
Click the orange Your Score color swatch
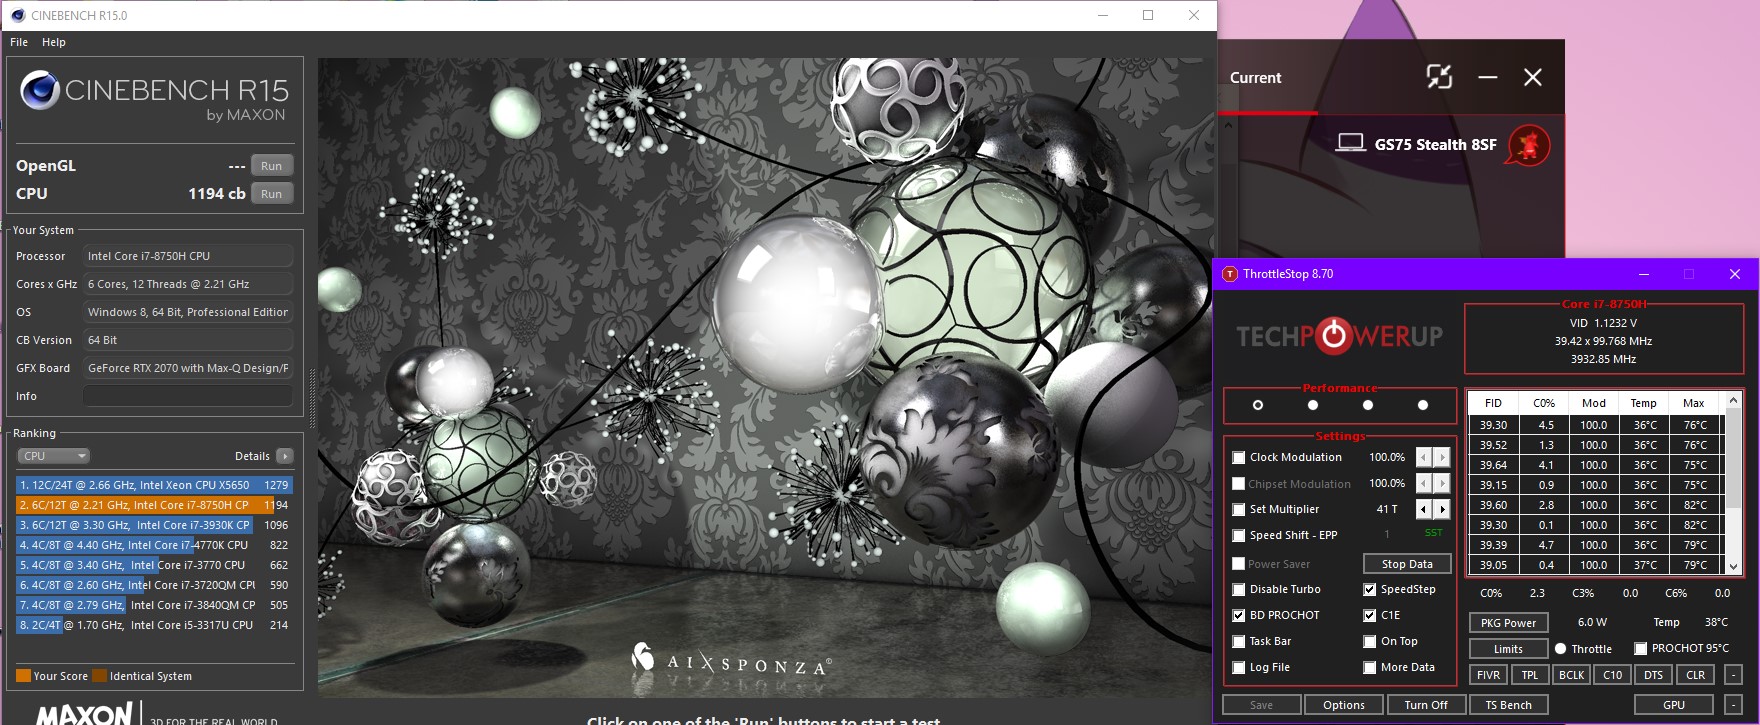[x=24, y=676]
